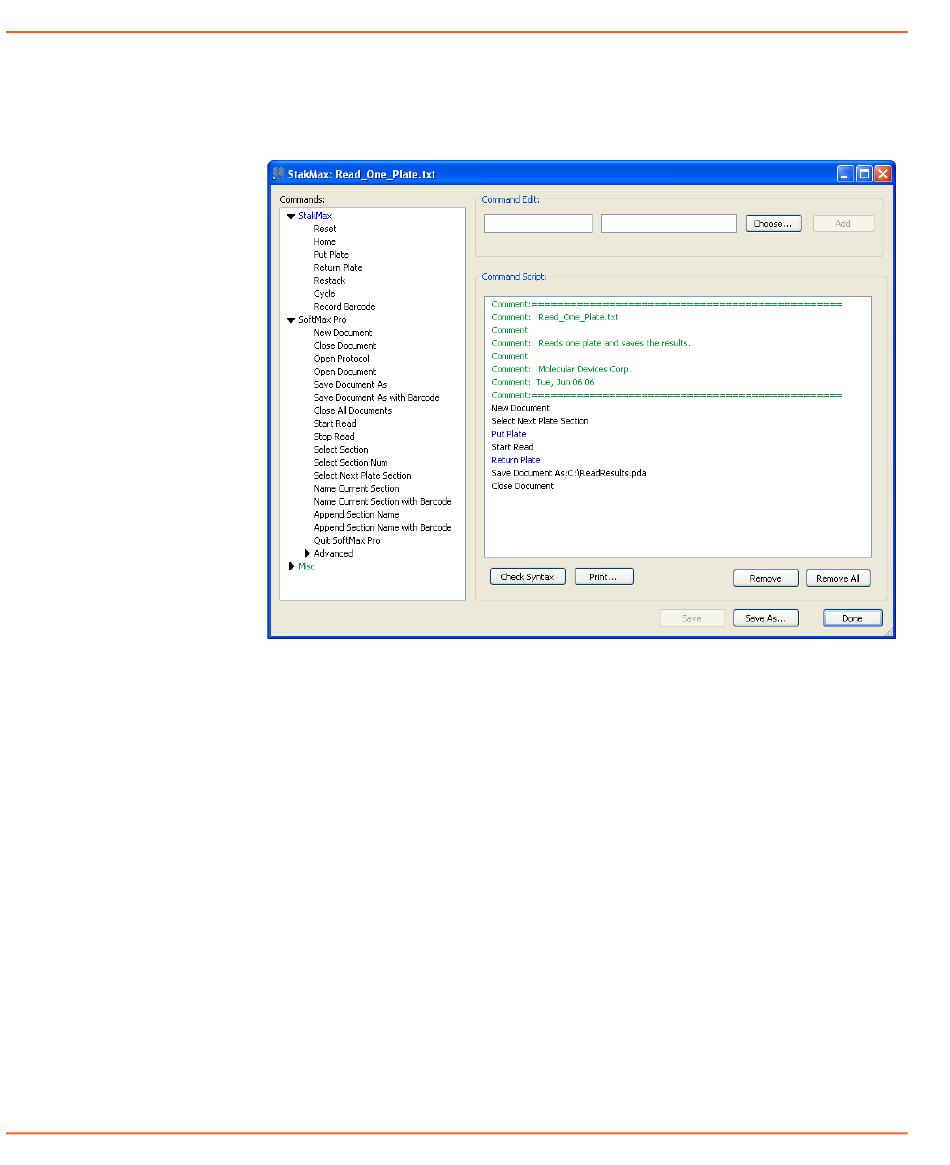Image resolution: width=950 pixels, height=1165 pixels.
Task: Click the Save As... button
Action: [x=765, y=618]
